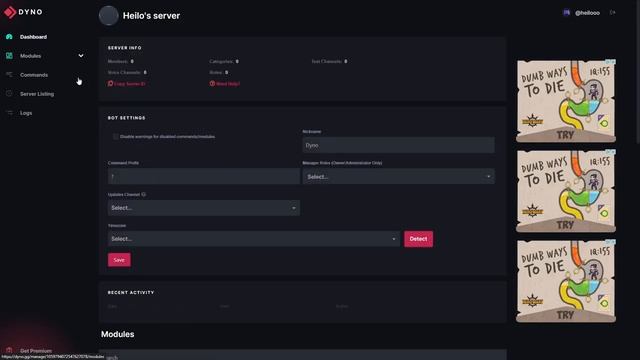Click the red Save button
The width and height of the screenshot is (640, 360).
pyautogui.click(x=119, y=260)
